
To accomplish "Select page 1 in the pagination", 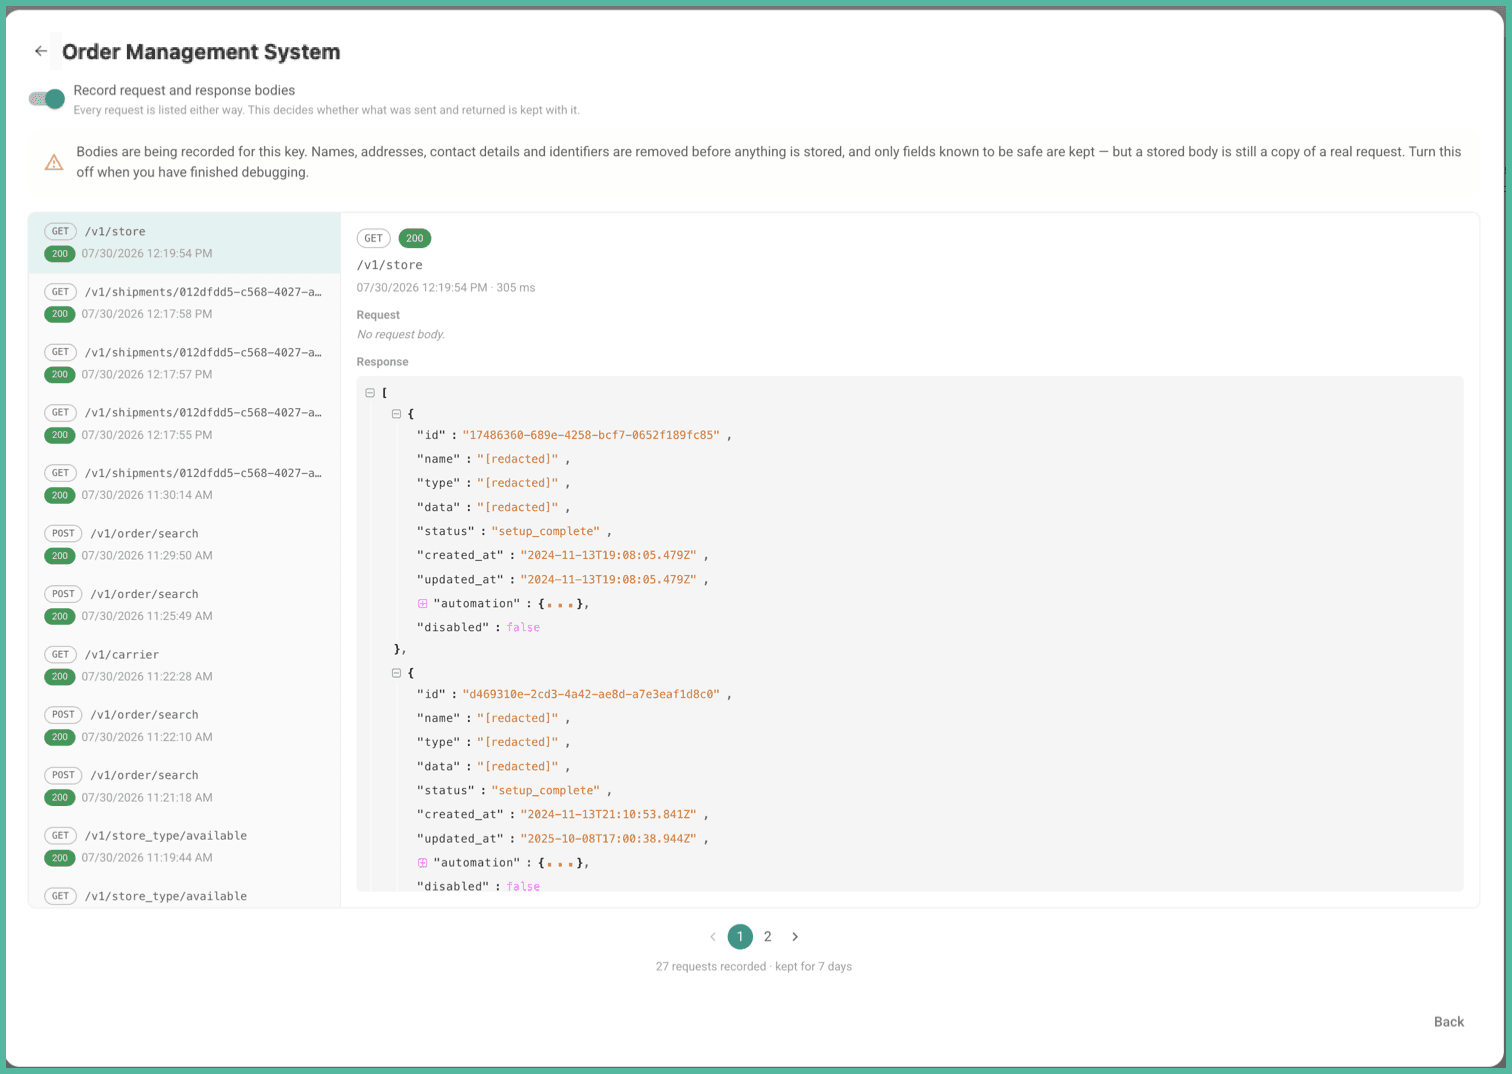I will pyautogui.click(x=740, y=937).
